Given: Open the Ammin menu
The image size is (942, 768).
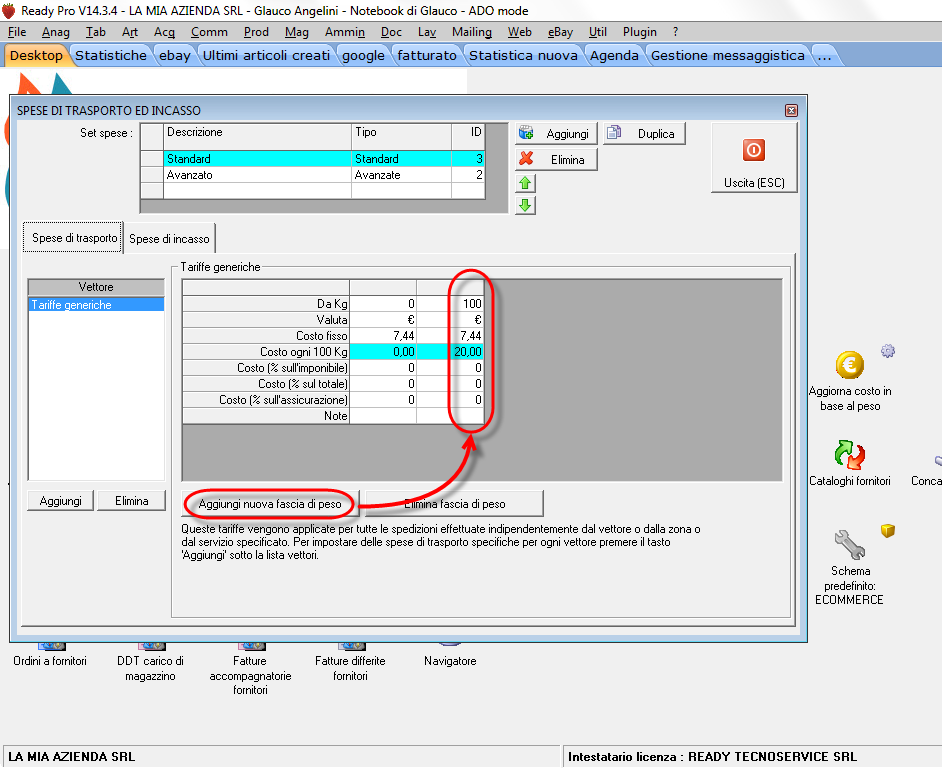Looking at the screenshot, I should [x=345, y=32].
